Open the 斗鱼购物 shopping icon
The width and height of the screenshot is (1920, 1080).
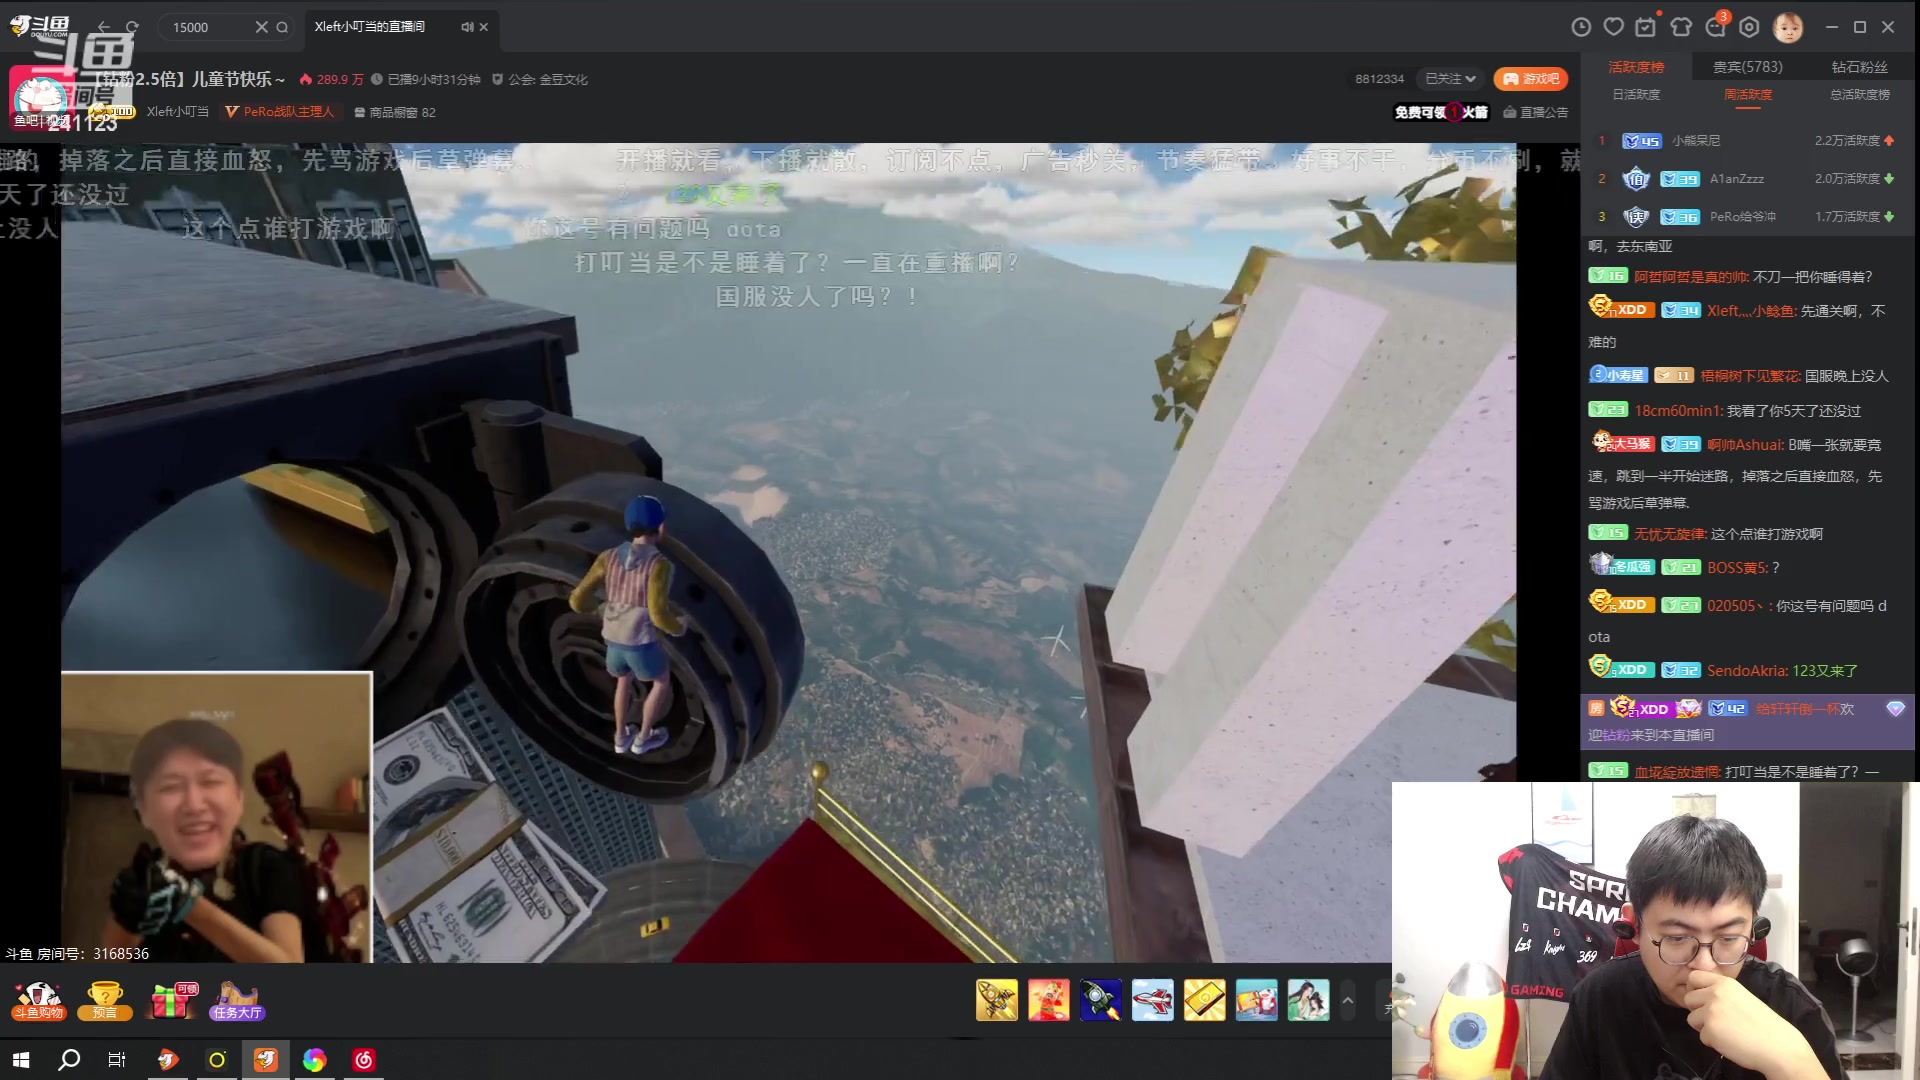click(39, 1000)
